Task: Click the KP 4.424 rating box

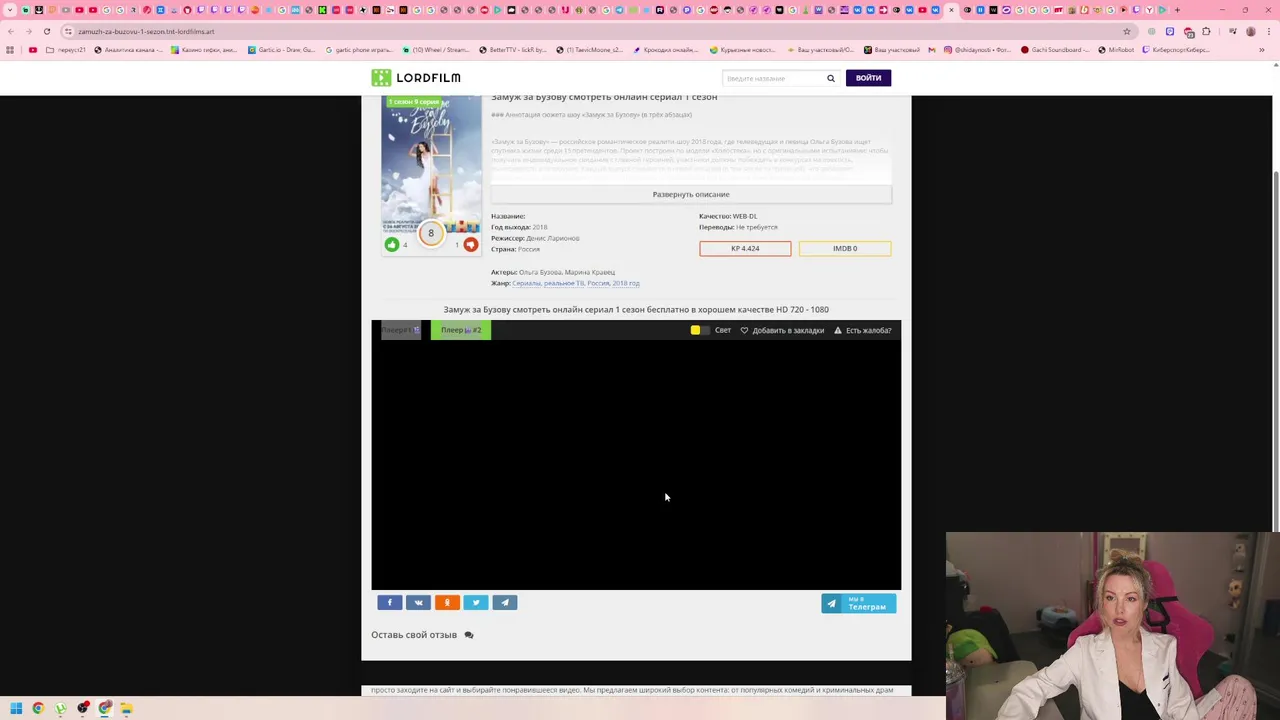Action: (745, 248)
